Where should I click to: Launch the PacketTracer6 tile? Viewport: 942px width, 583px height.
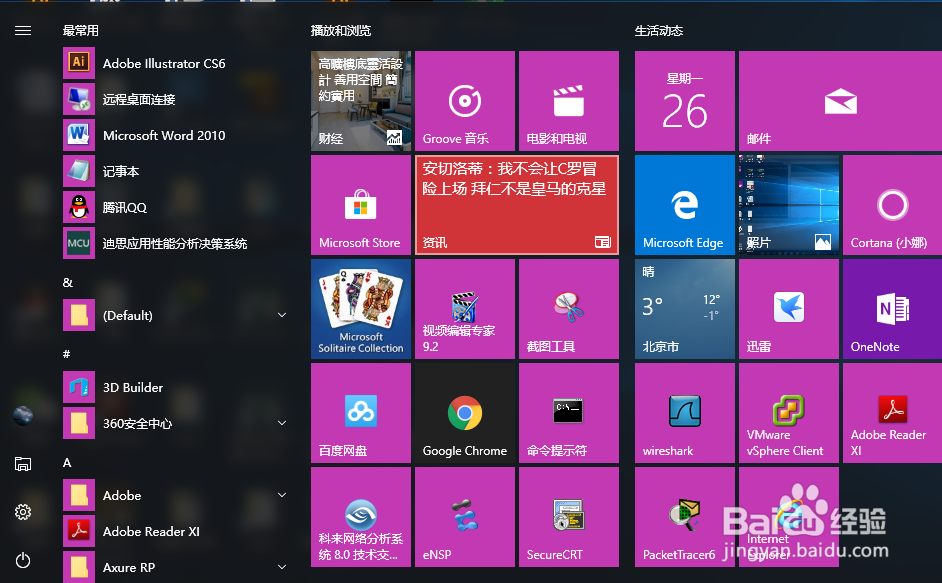(x=685, y=517)
